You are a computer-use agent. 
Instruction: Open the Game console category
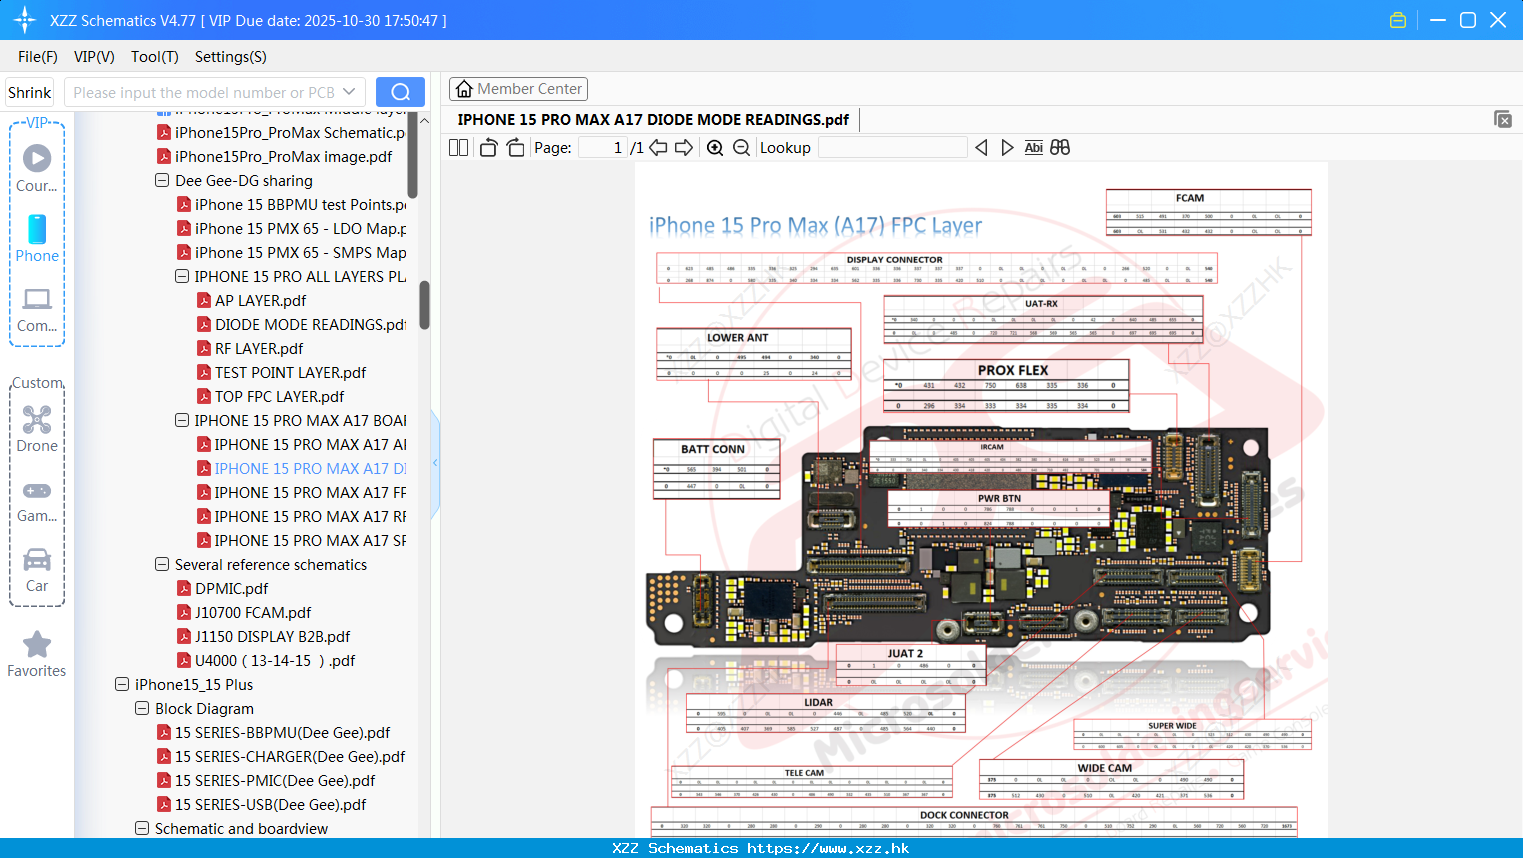click(x=37, y=500)
